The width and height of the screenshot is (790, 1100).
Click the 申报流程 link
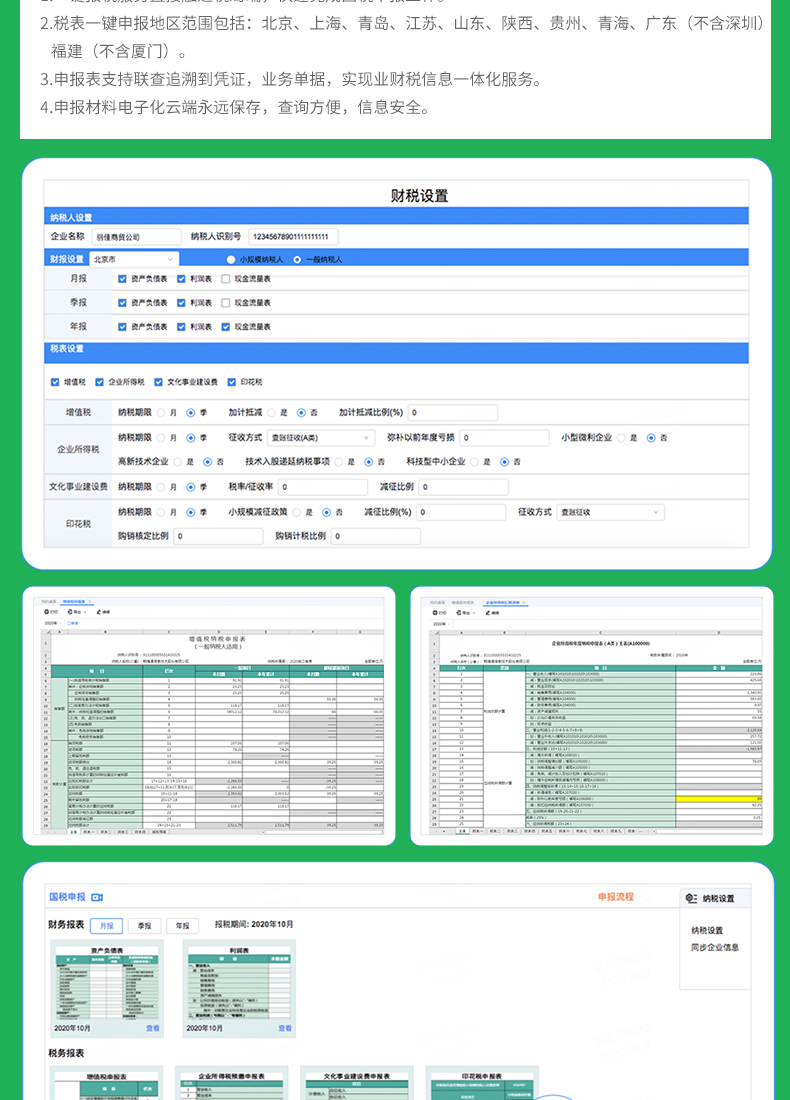pyautogui.click(x=615, y=897)
